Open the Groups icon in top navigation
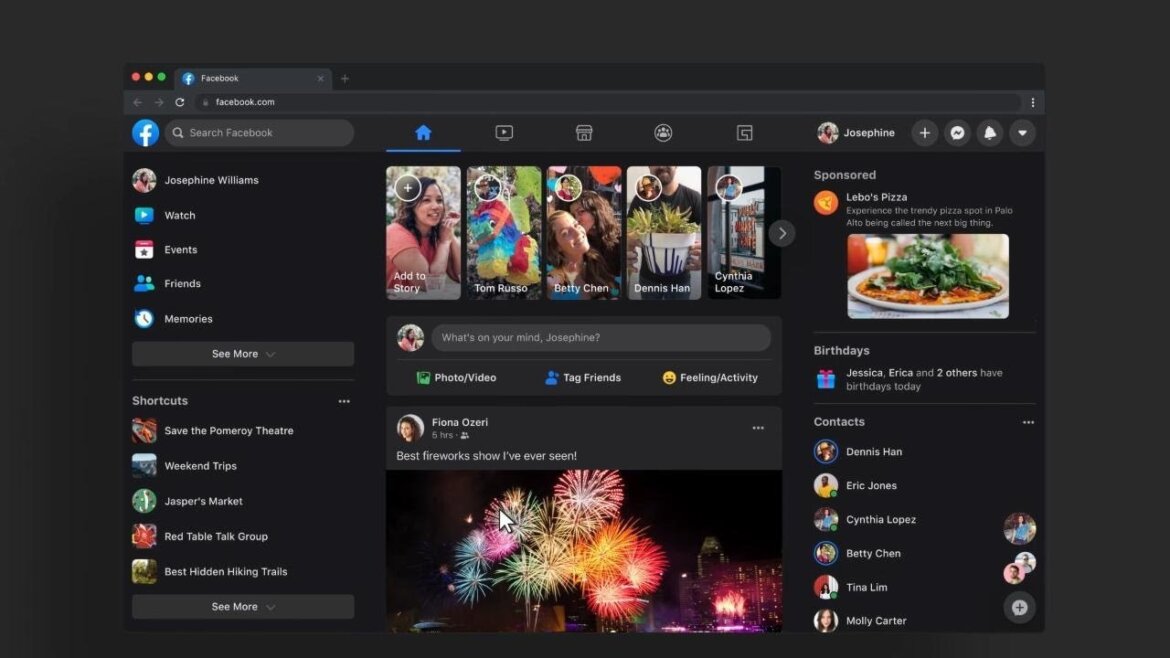 tap(663, 133)
